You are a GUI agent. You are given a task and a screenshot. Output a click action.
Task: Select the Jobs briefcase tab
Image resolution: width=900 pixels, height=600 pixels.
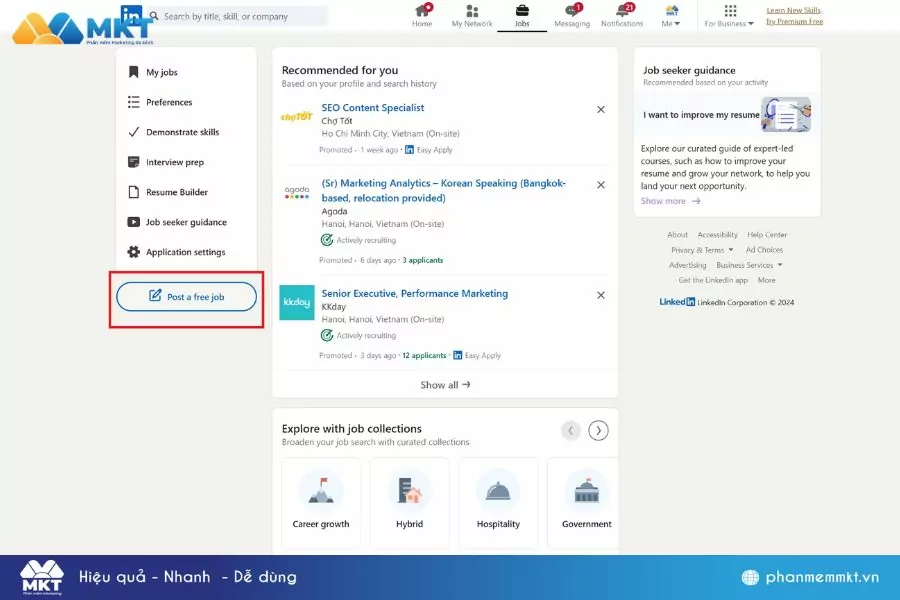522,16
